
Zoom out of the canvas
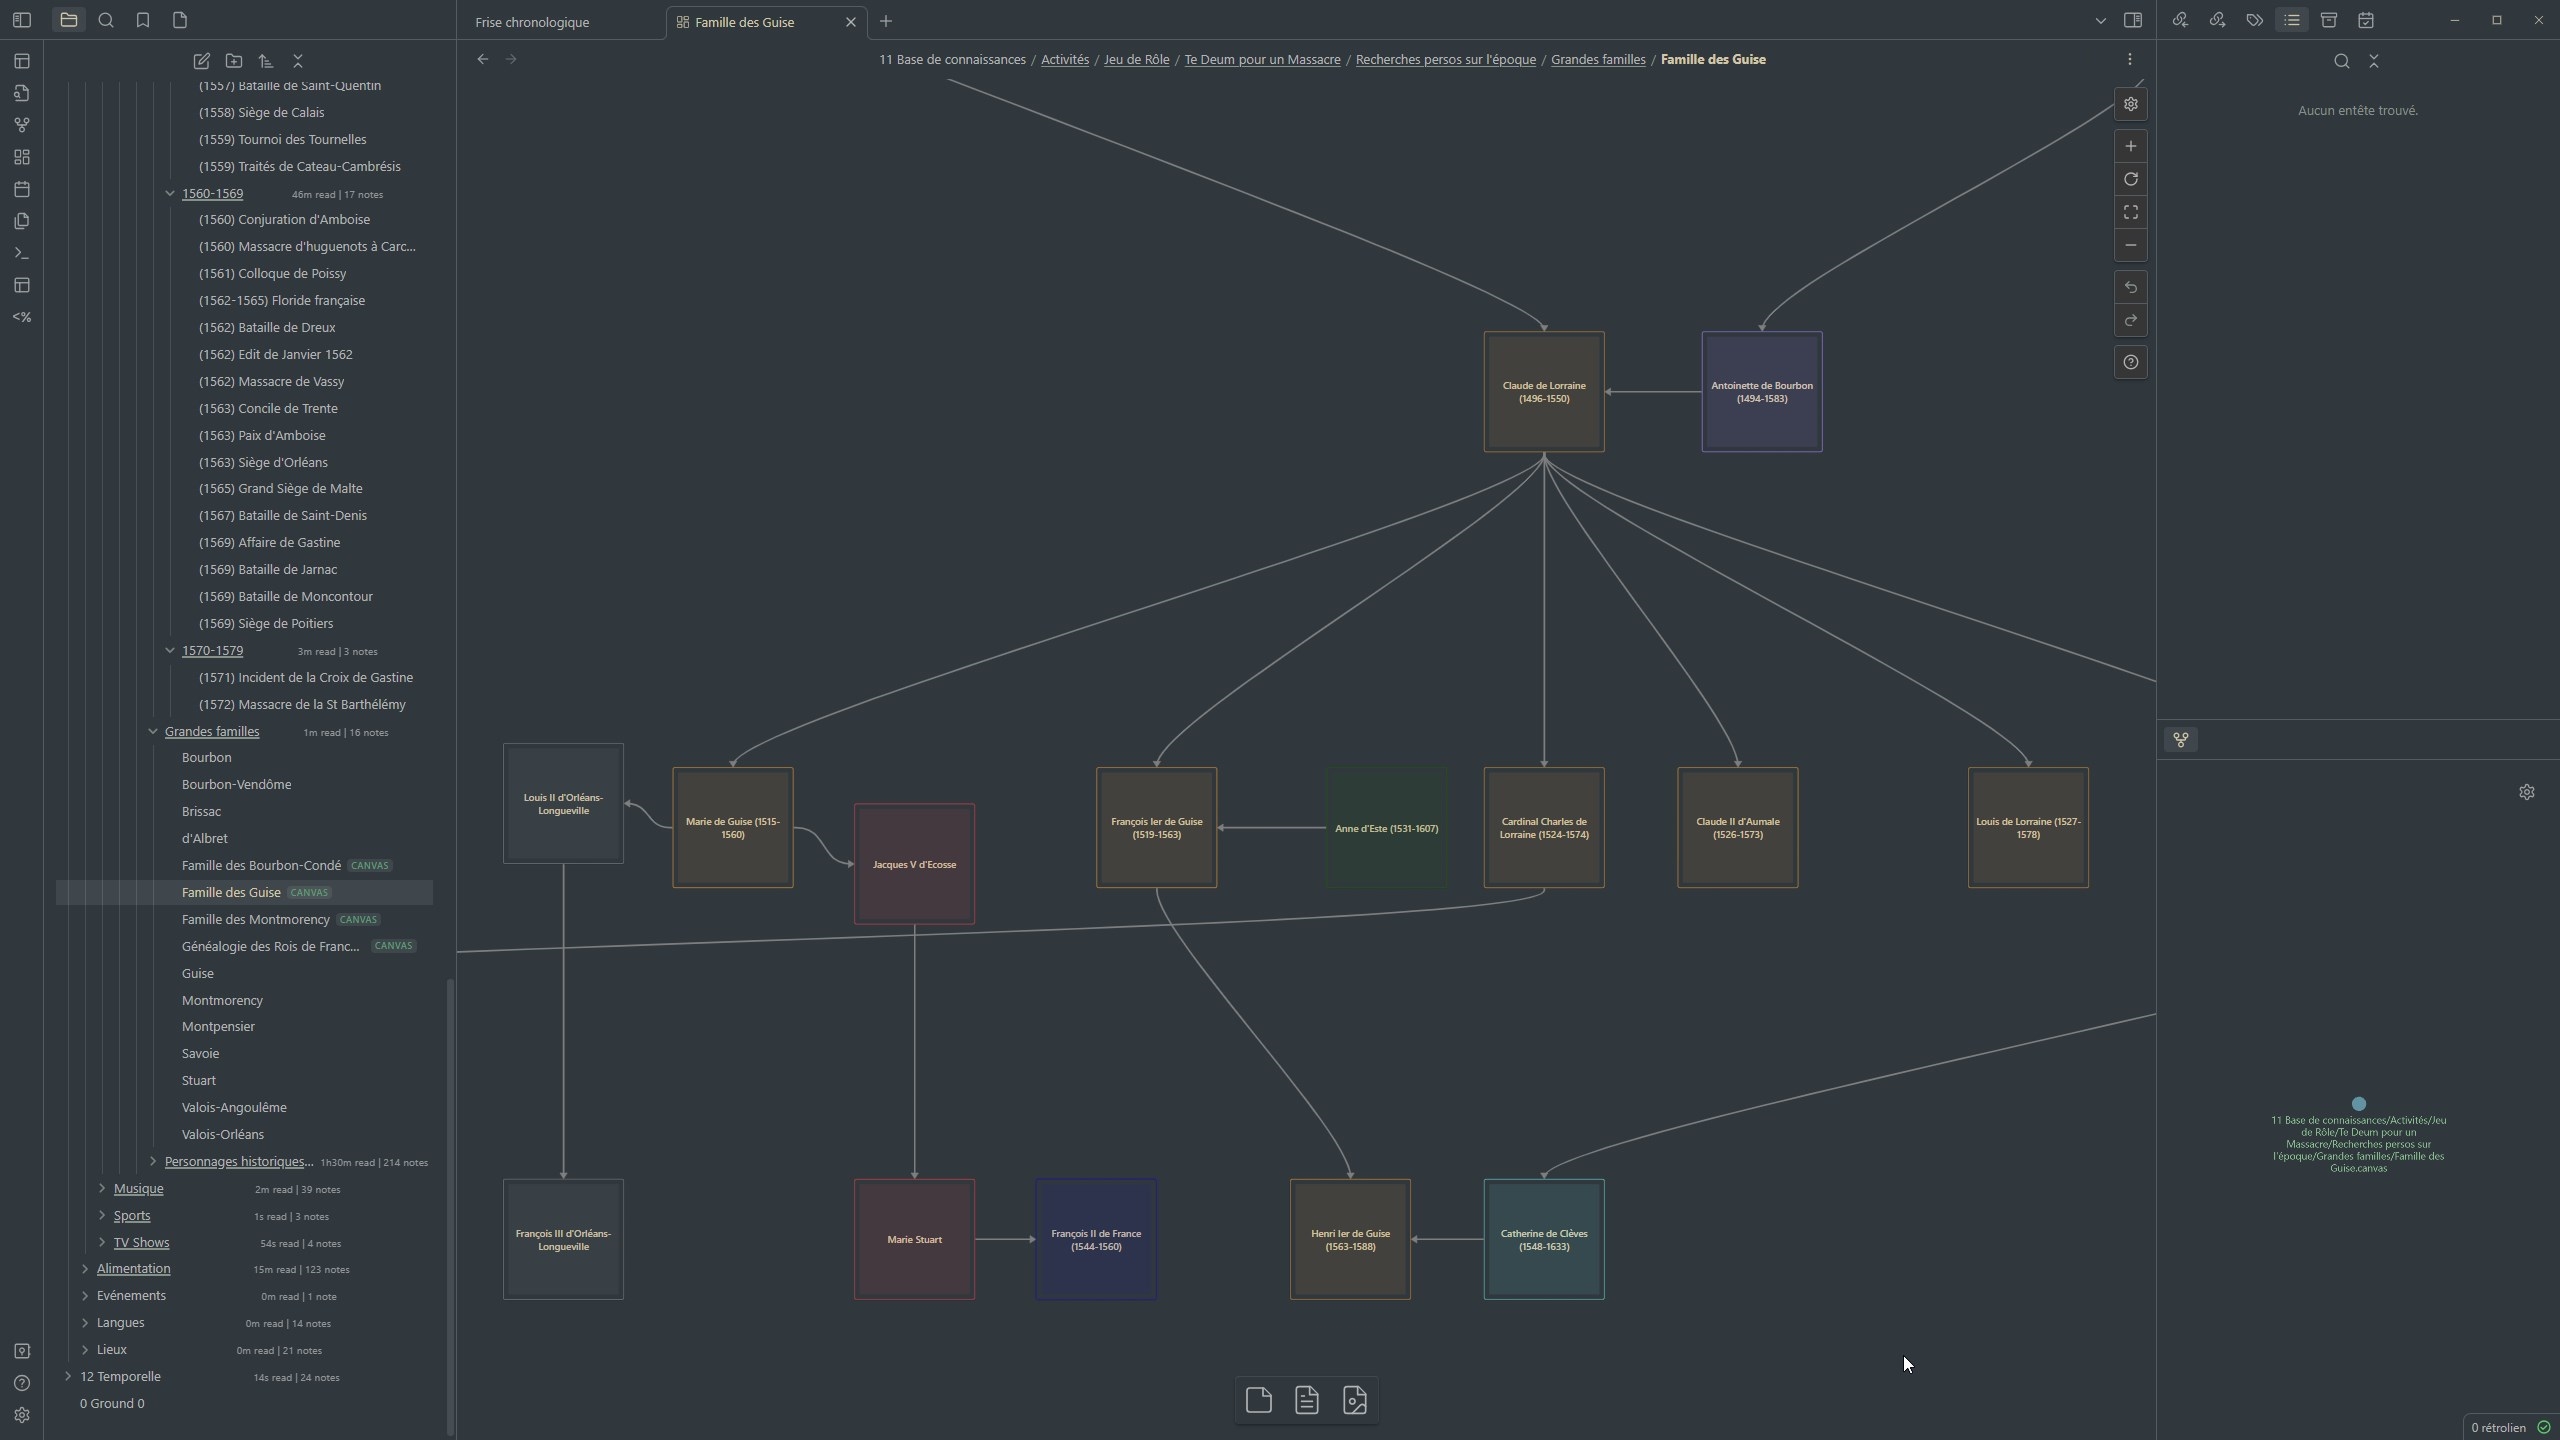click(x=2130, y=245)
